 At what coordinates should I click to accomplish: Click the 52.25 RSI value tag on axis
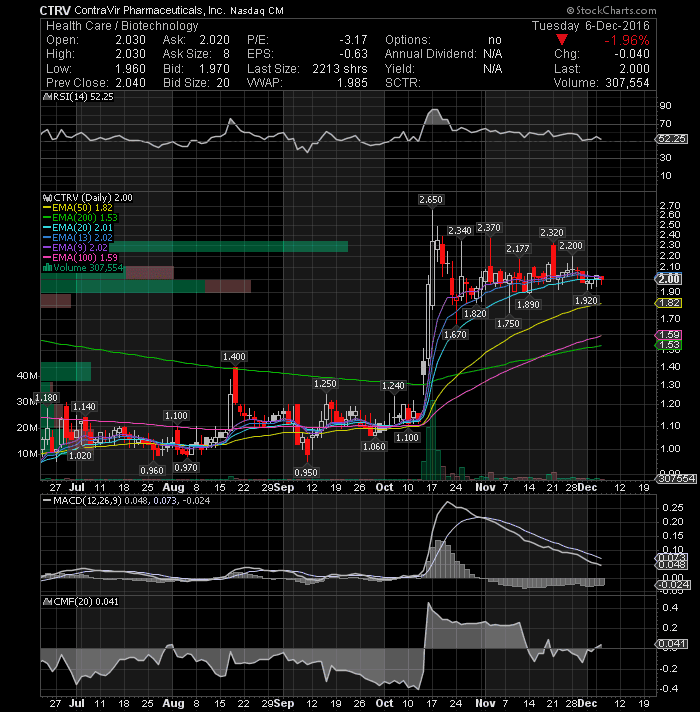(672, 138)
